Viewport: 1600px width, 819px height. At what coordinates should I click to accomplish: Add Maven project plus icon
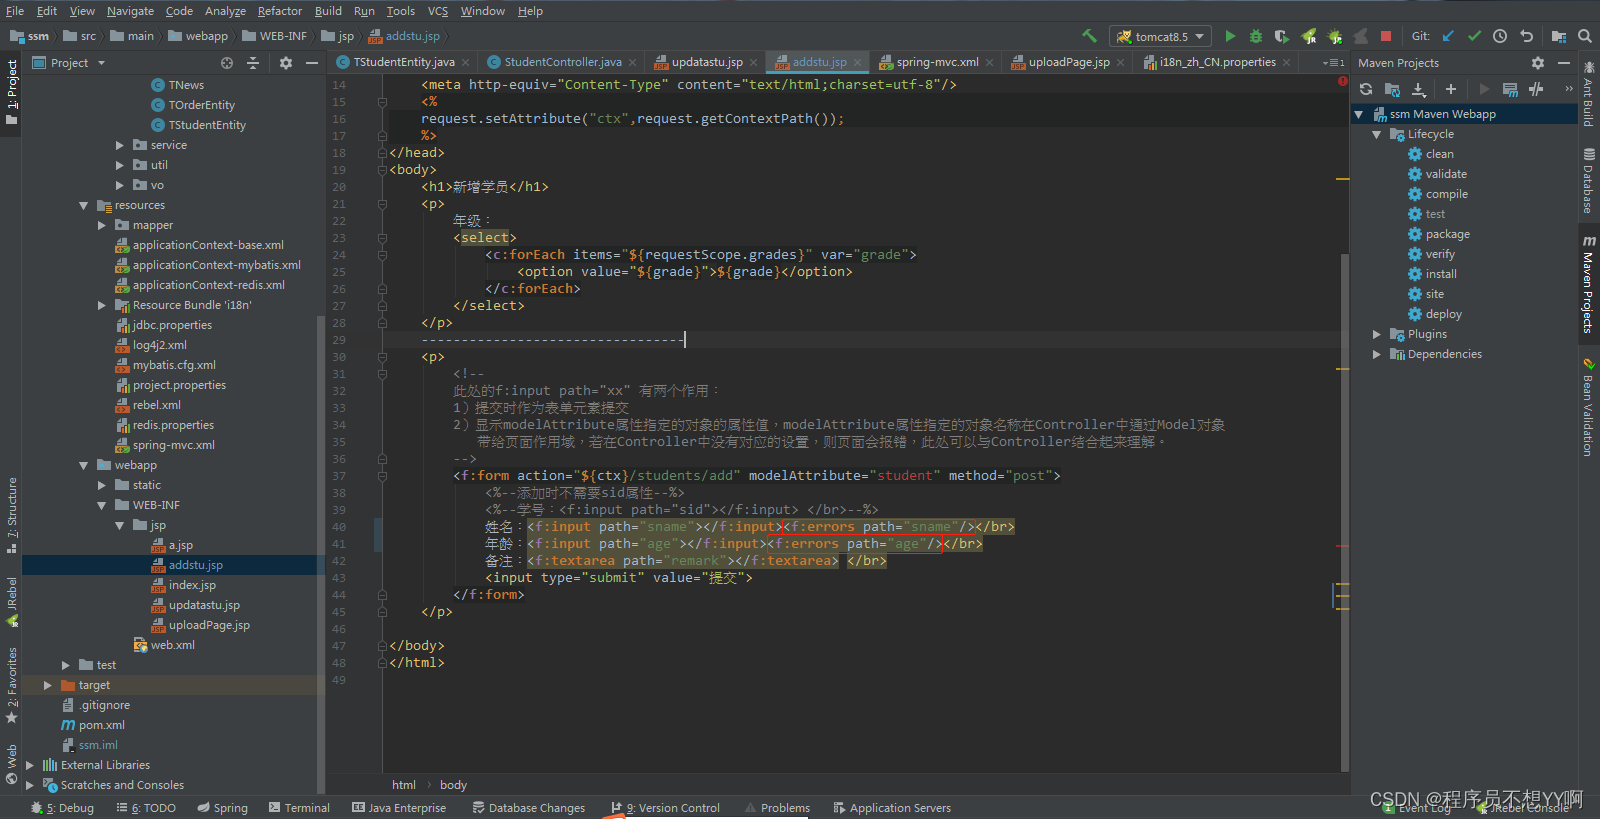pyautogui.click(x=1451, y=89)
